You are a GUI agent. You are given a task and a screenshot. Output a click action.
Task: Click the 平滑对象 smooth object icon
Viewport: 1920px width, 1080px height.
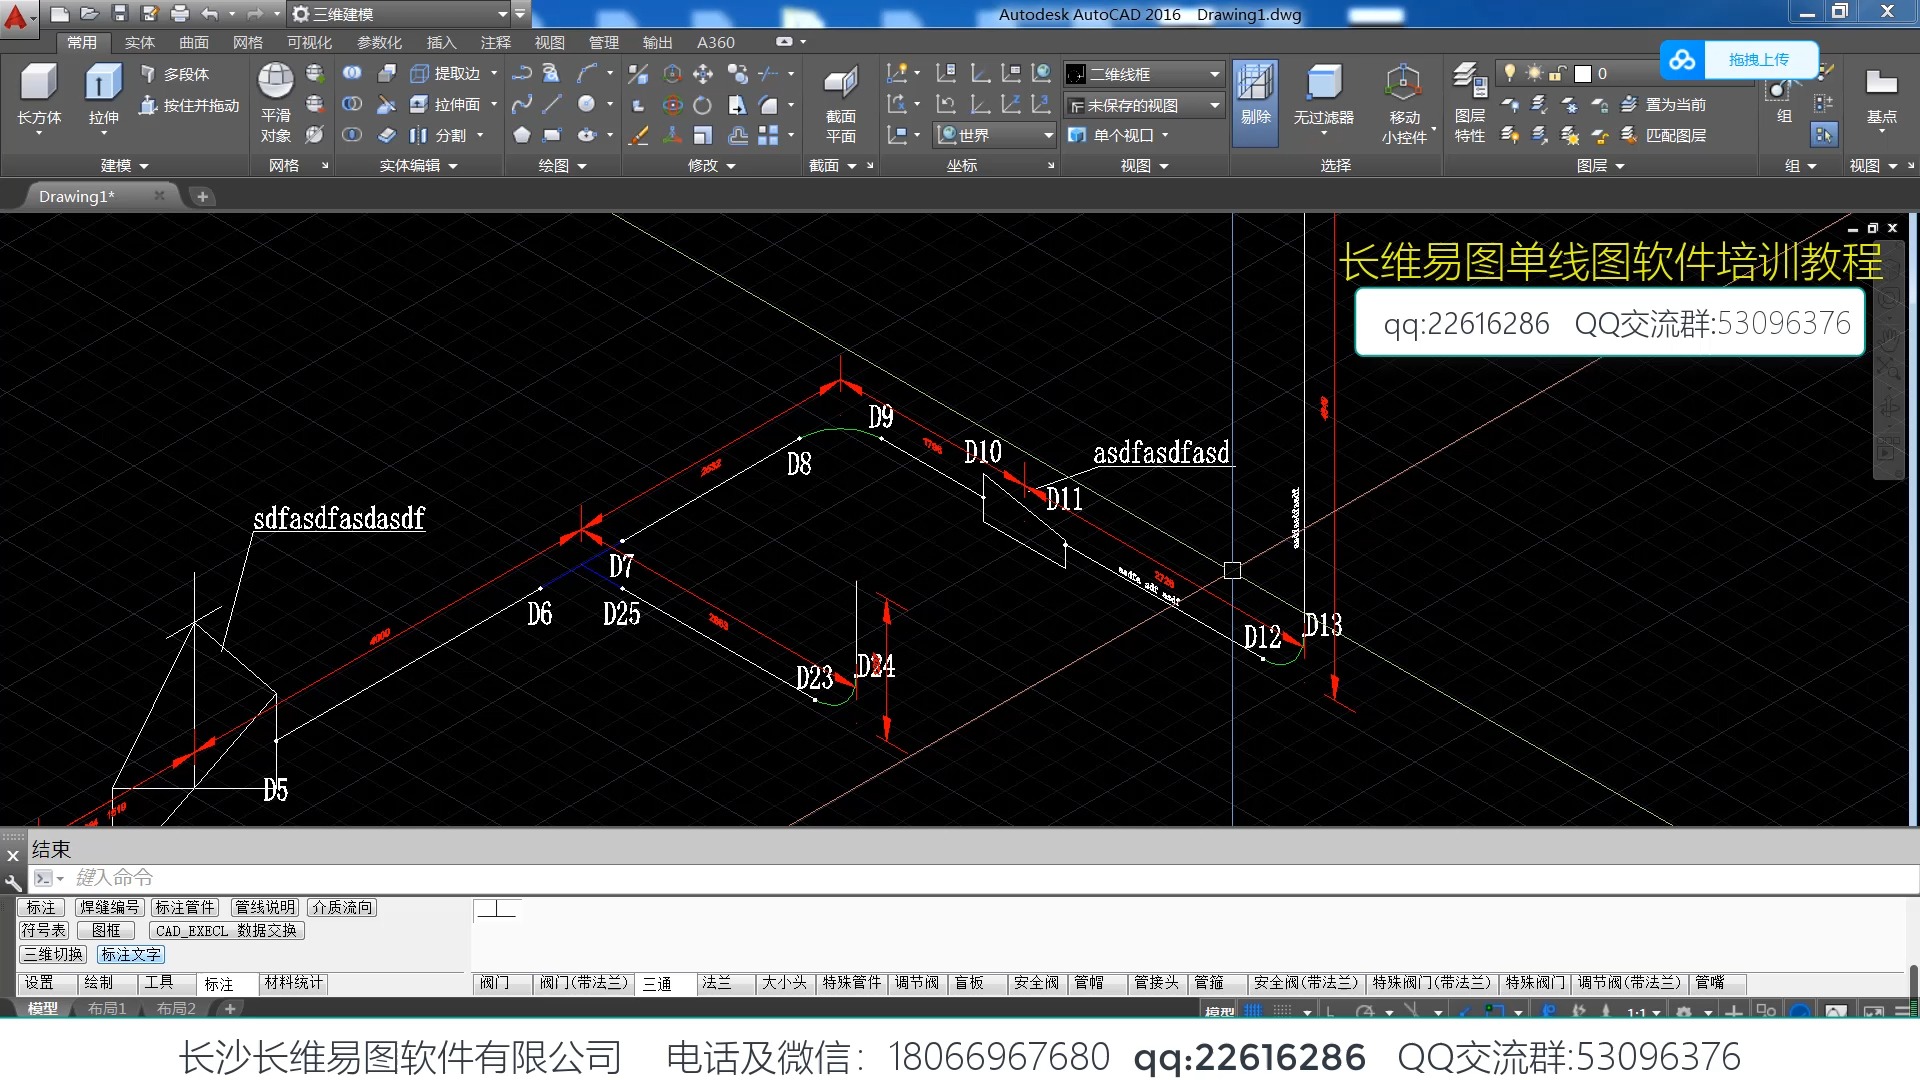(275, 82)
